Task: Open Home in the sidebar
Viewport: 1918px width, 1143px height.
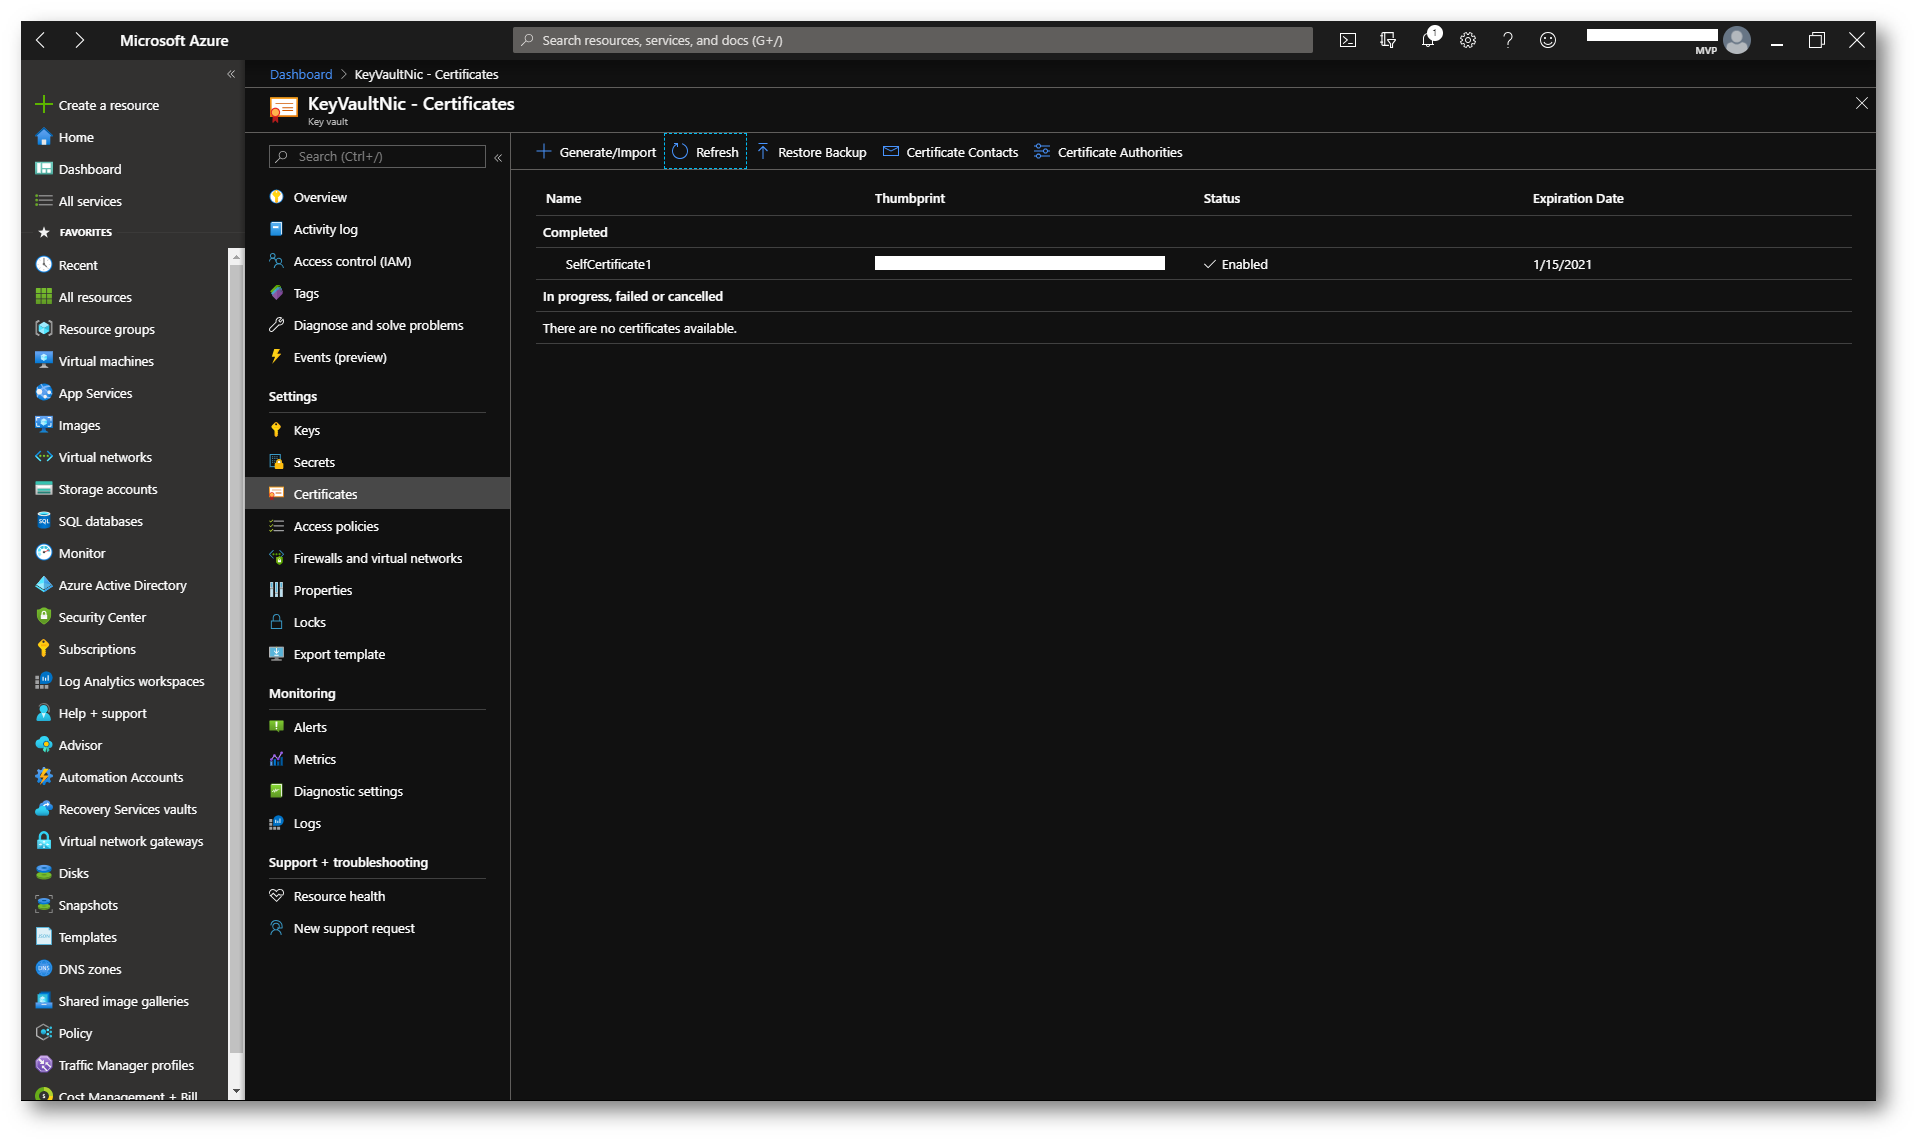Action: (65, 137)
